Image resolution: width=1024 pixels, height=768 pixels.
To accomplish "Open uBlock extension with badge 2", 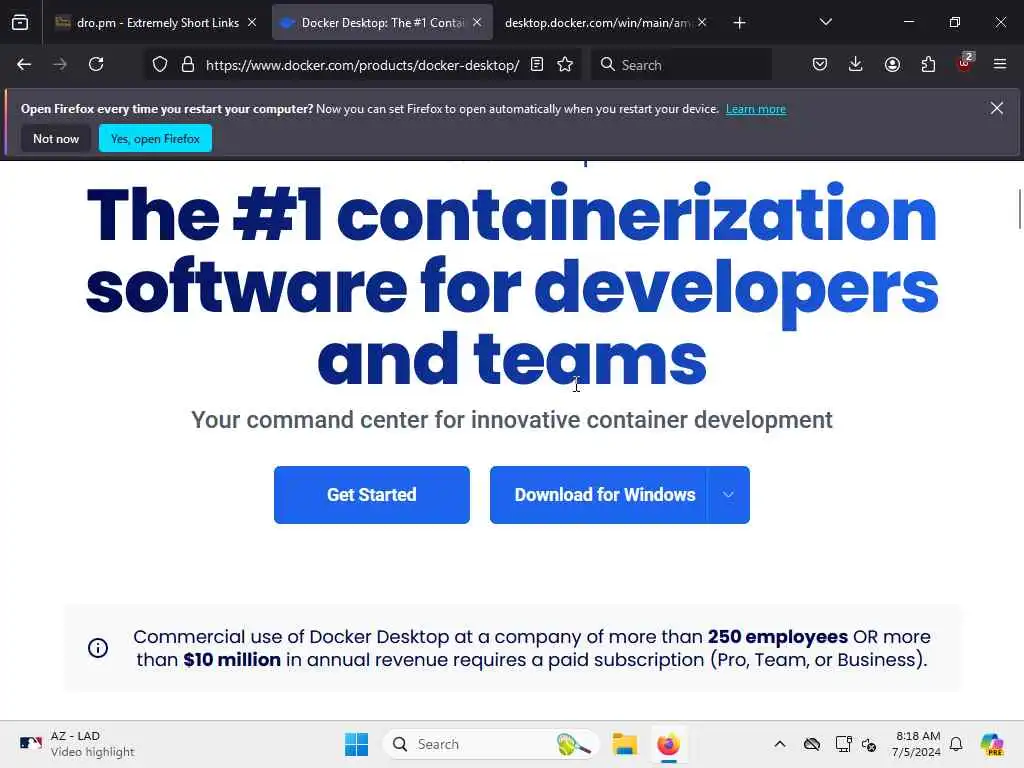I will pos(965,63).
